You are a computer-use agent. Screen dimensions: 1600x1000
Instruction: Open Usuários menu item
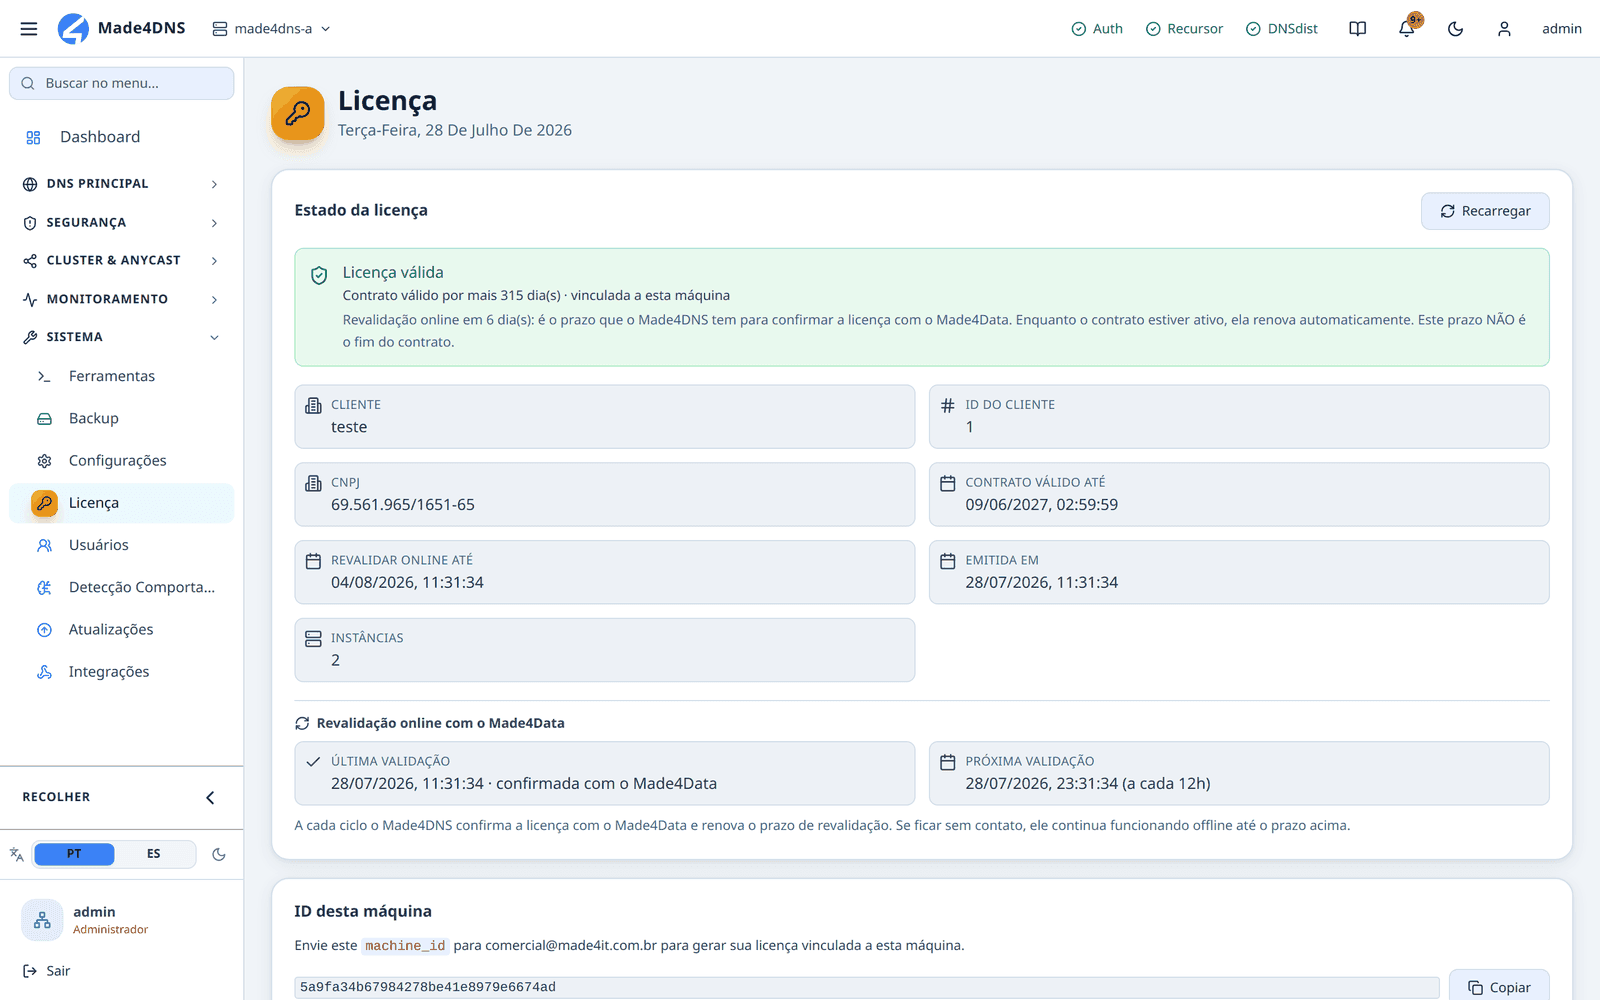(x=122, y=545)
